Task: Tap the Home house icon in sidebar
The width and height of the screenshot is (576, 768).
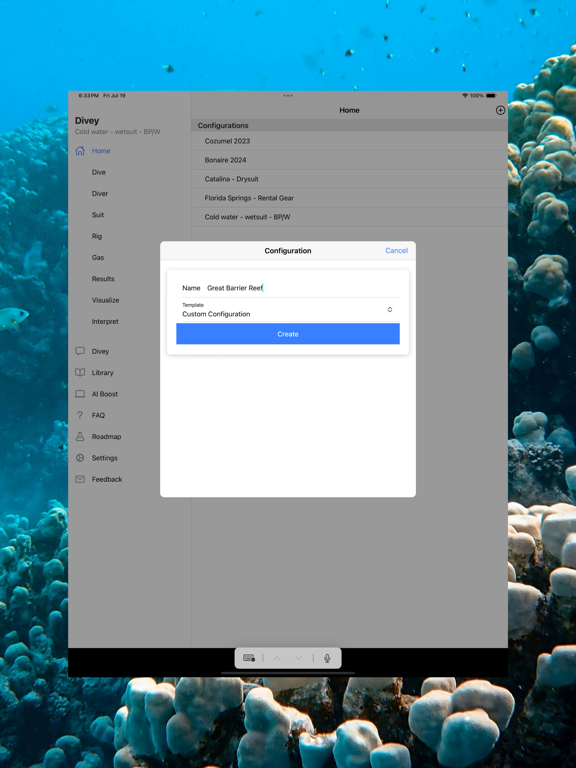Action: tap(80, 151)
